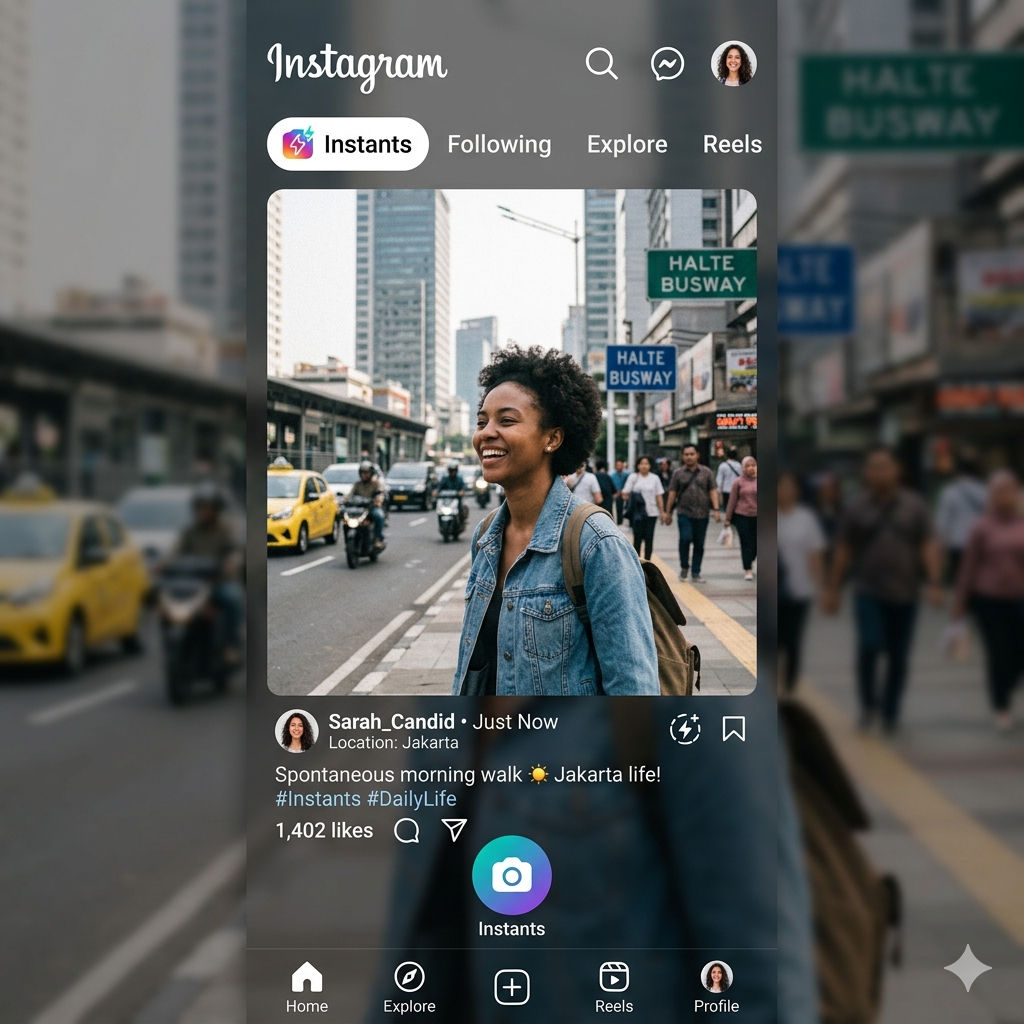
Task: Open Profile in bottom bar
Action: tap(716, 987)
